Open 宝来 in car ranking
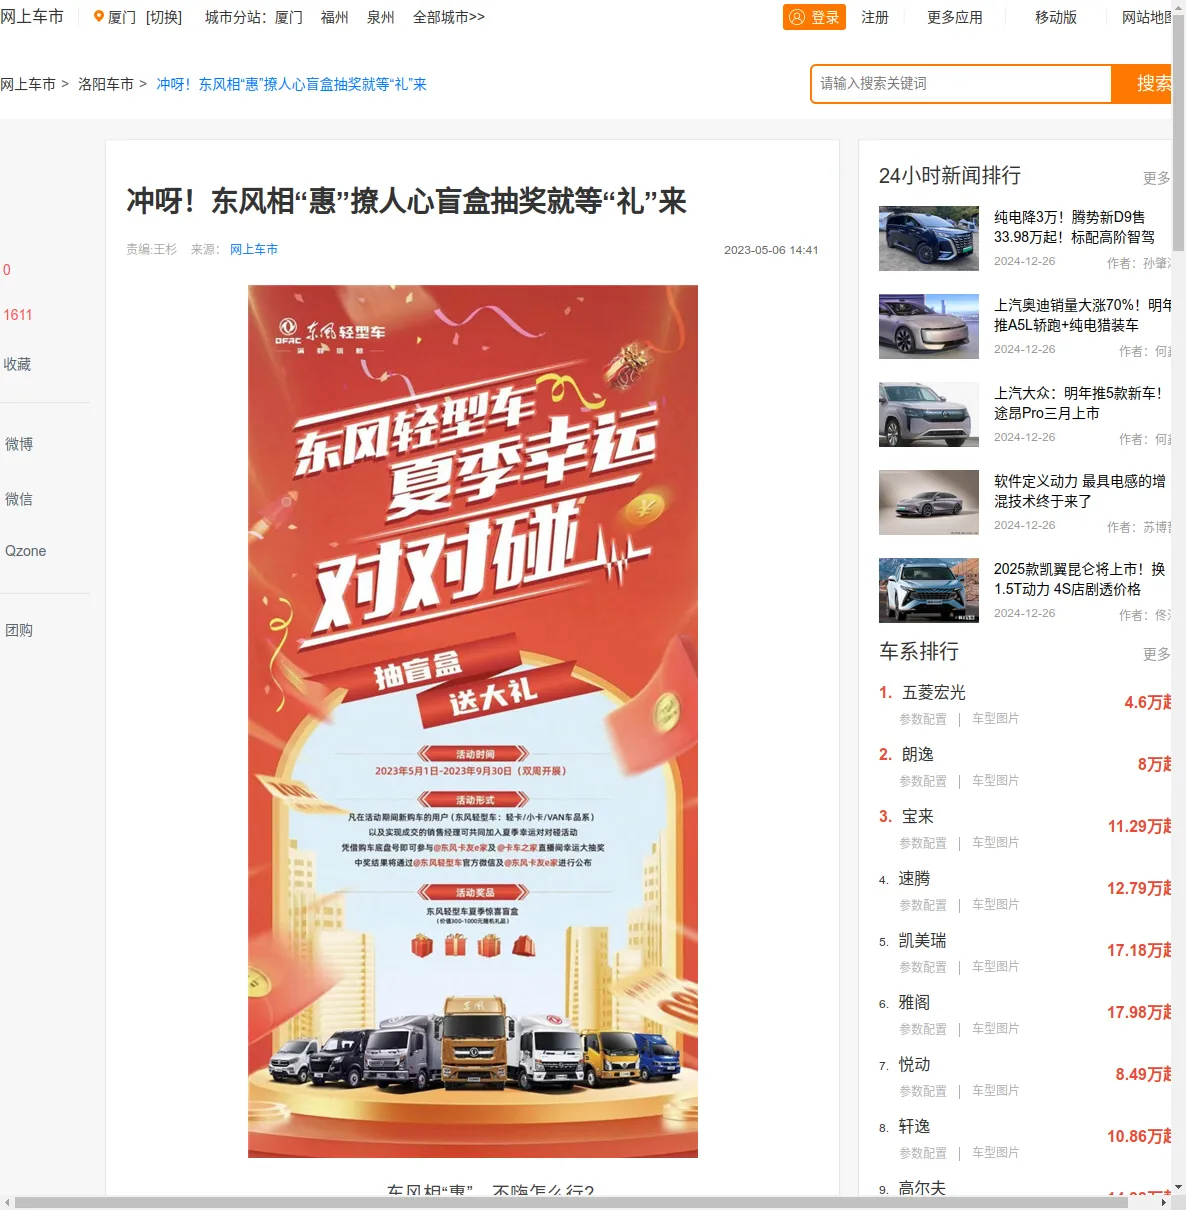 click(x=918, y=816)
